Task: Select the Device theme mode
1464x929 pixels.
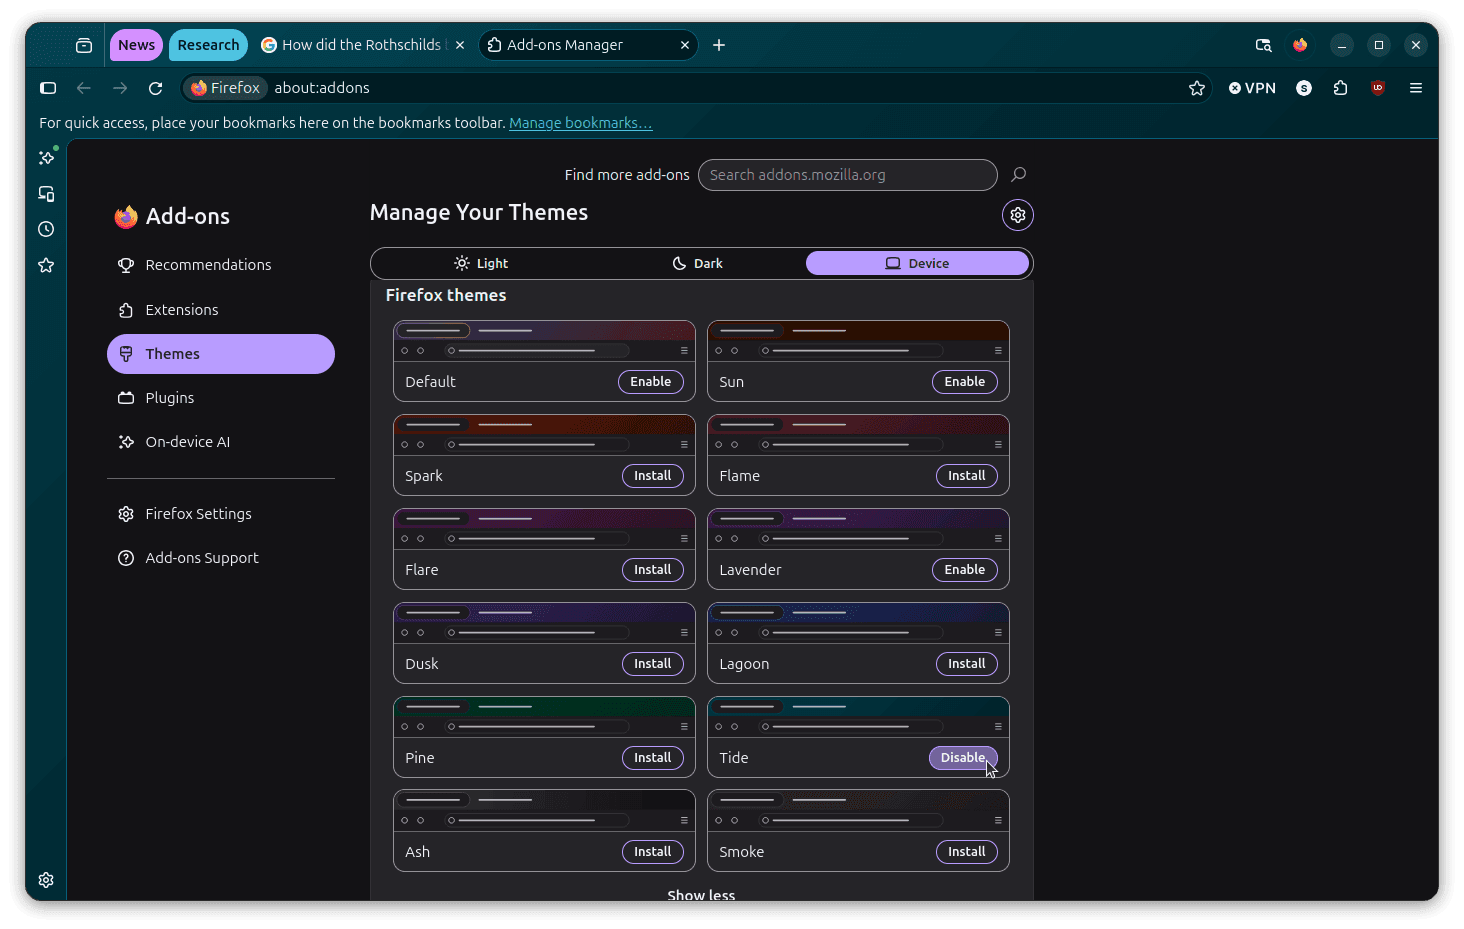Action: 917,263
